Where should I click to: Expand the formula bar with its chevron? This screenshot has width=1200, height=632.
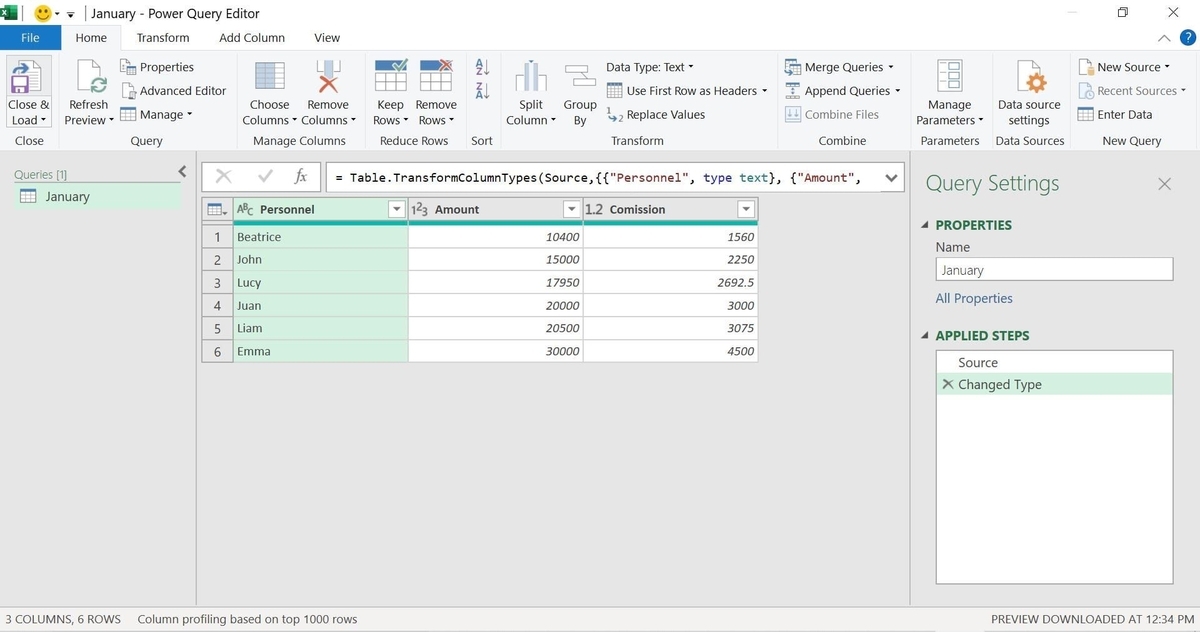pyautogui.click(x=891, y=177)
